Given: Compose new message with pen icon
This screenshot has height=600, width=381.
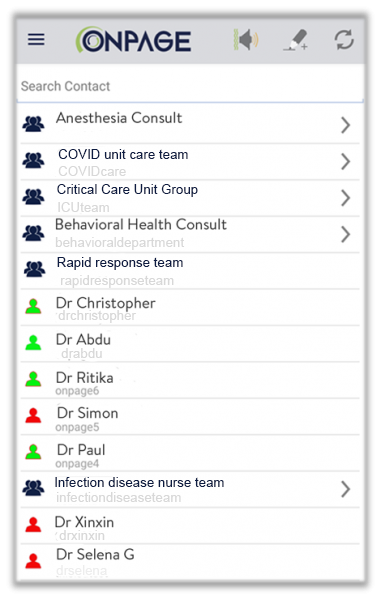Looking at the screenshot, I should click(x=296, y=40).
